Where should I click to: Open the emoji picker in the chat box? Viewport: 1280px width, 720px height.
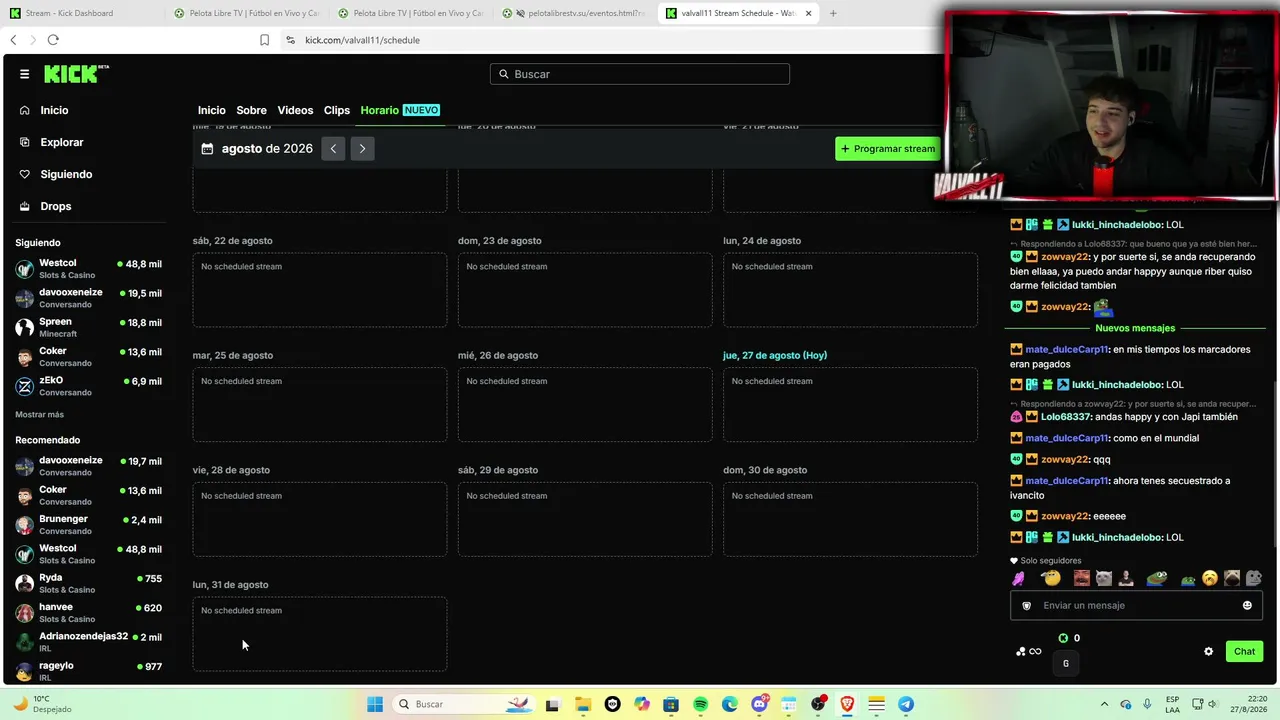click(x=1247, y=605)
